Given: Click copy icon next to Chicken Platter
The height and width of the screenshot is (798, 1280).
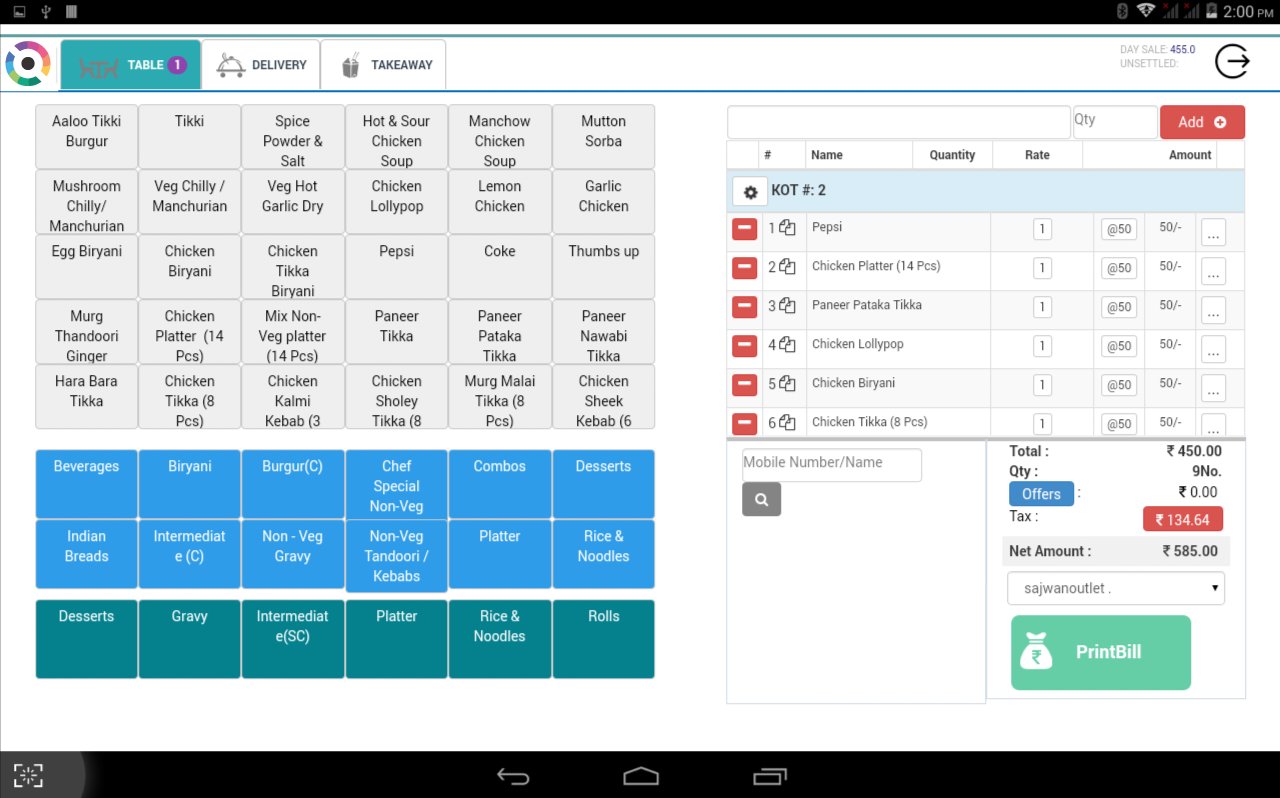Looking at the screenshot, I should tap(787, 267).
